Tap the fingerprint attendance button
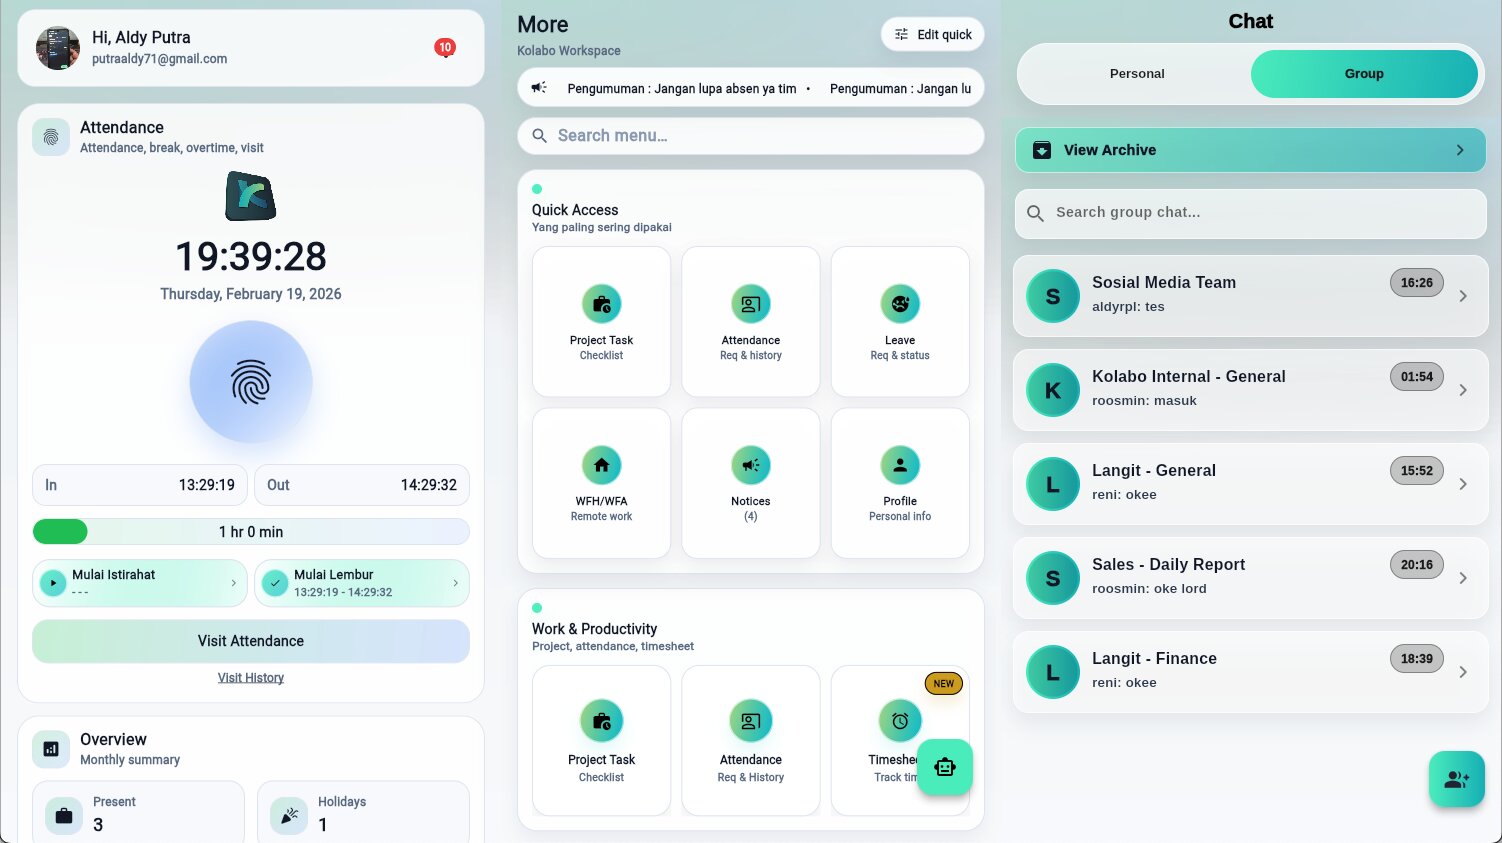 pos(251,382)
